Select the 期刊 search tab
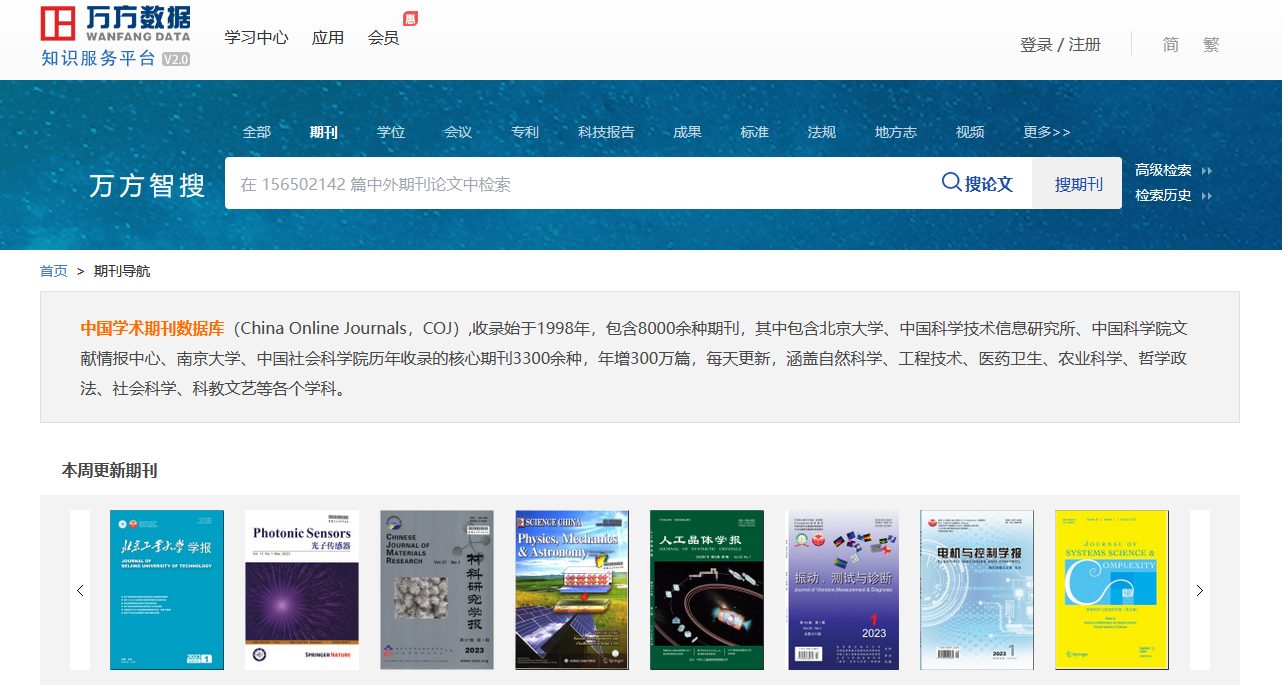The image size is (1282, 695). coord(324,132)
